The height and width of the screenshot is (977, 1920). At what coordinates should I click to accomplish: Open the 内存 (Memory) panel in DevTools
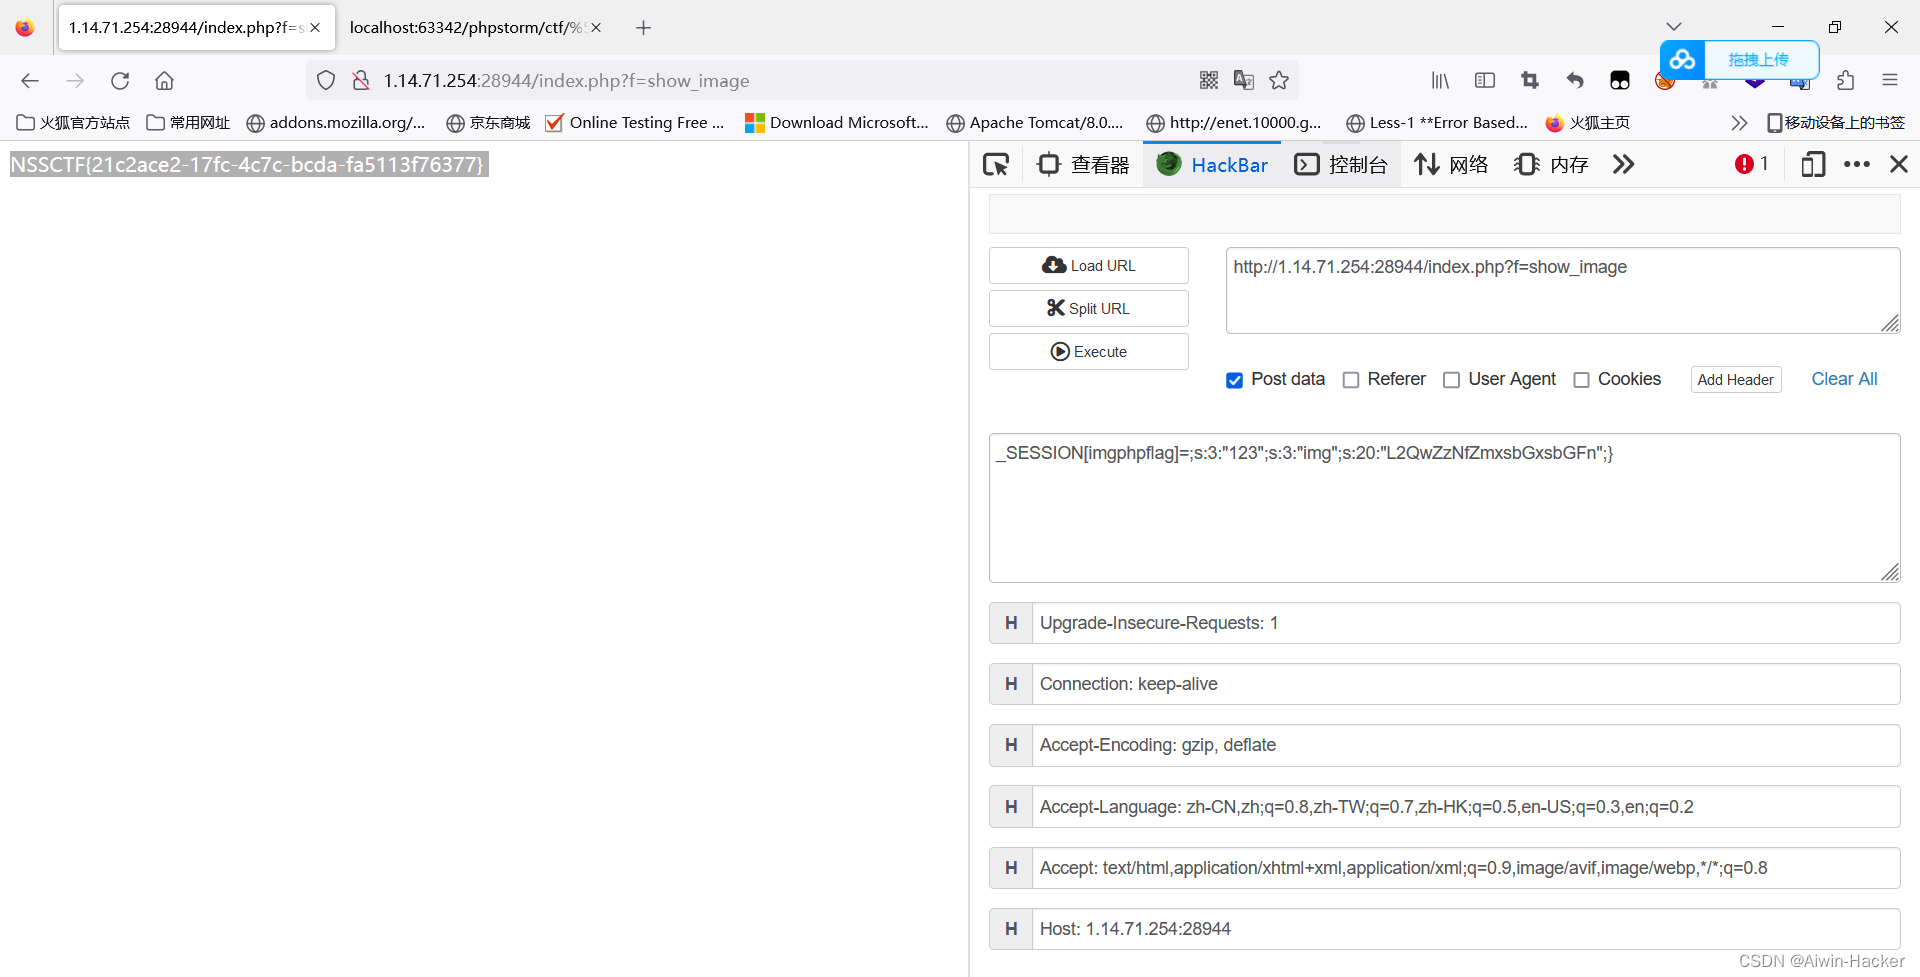click(1549, 164)
